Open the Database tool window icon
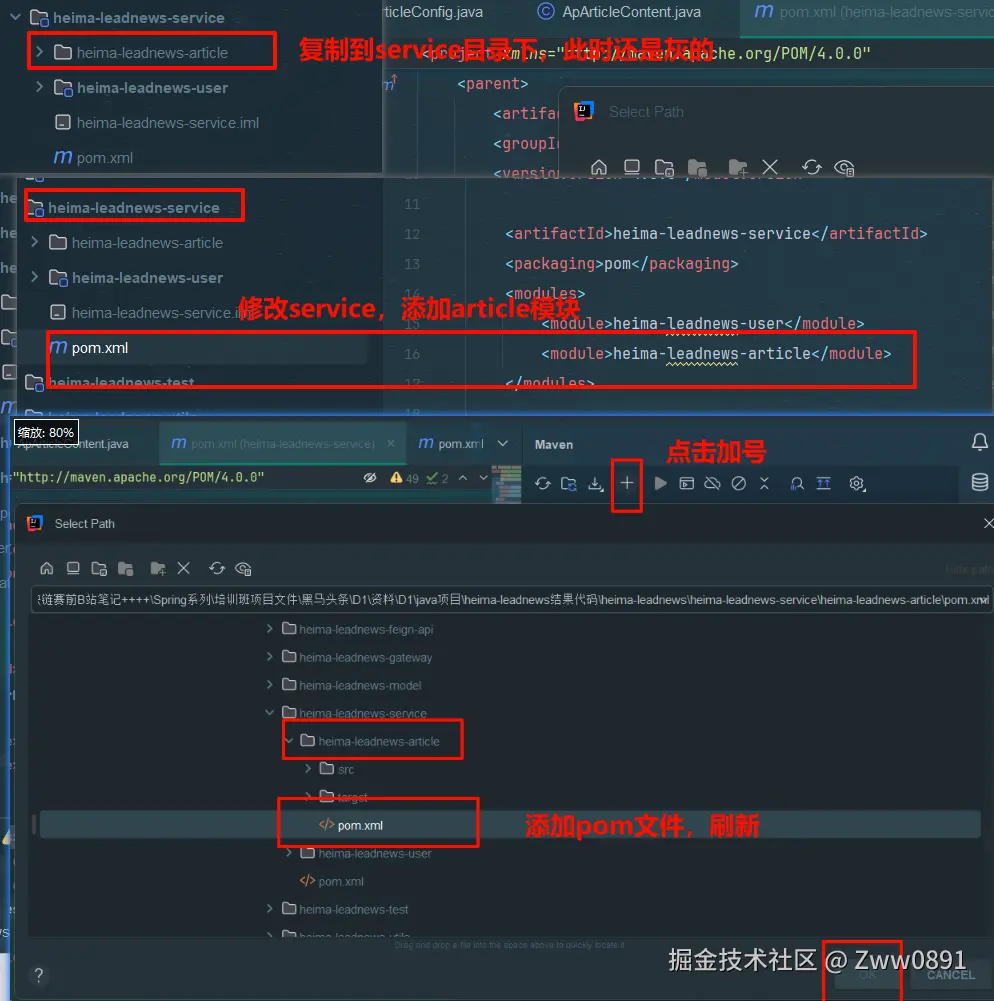Image resolution: width=994 pixels, height=1001 pixels. tap(979, 482)
